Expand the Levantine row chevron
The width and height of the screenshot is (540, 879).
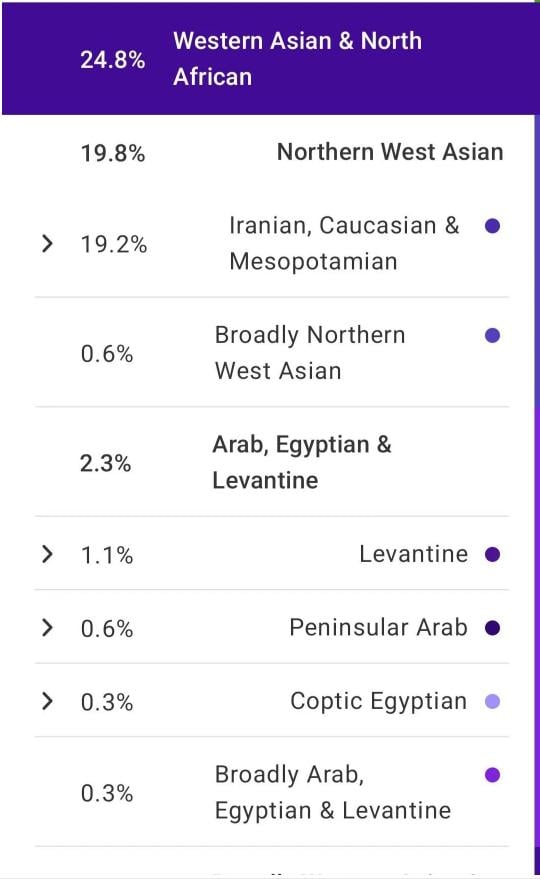tap(48, 554)
